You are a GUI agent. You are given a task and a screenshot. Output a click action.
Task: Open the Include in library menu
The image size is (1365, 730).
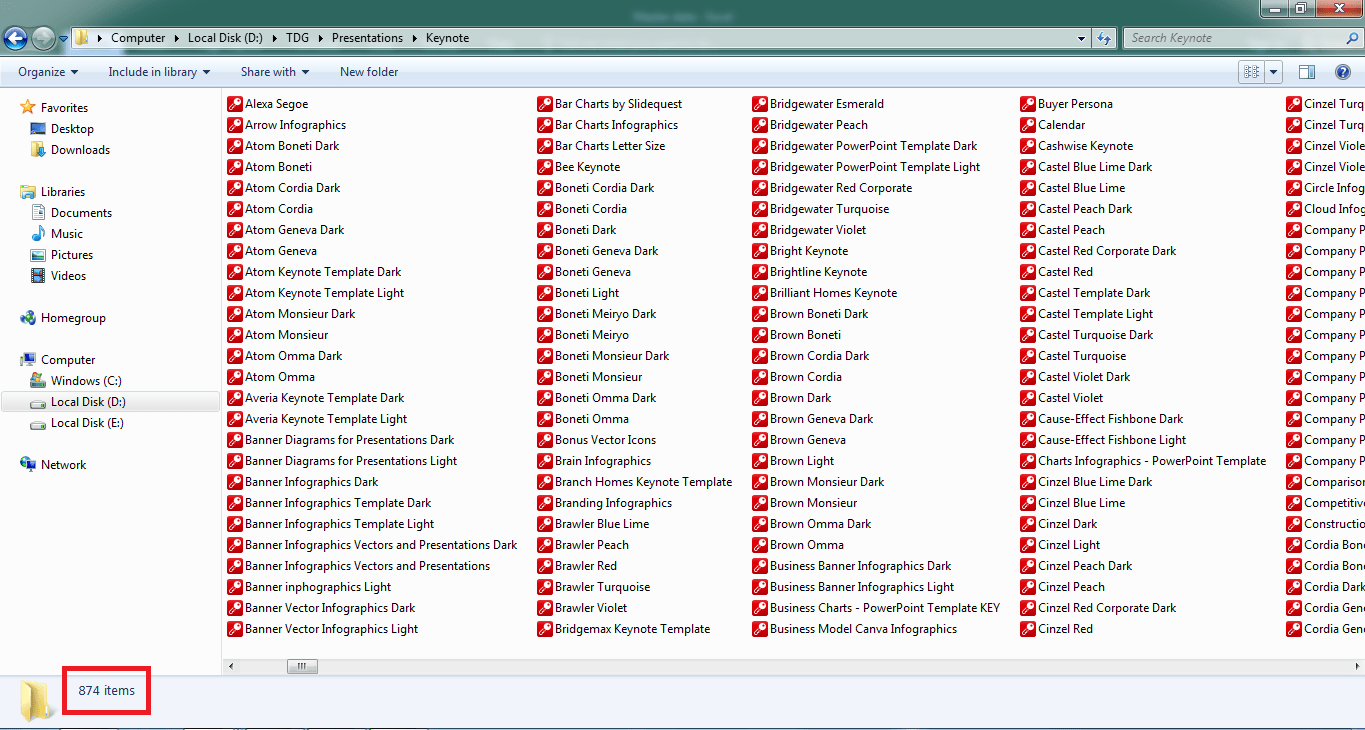tap(159, 72)
